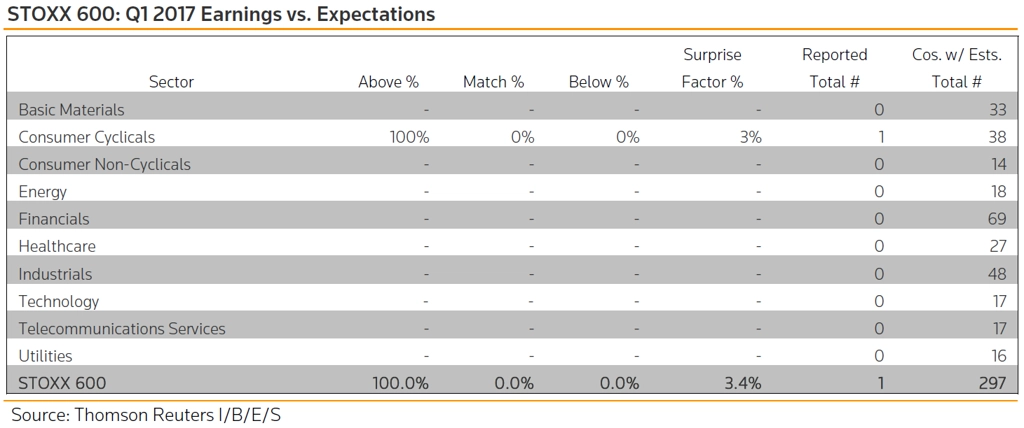The width and height of the screenshot is (1024, 428).
Task: Click the Match % column header
Action: pyautogui.click(x=493, y=82)
